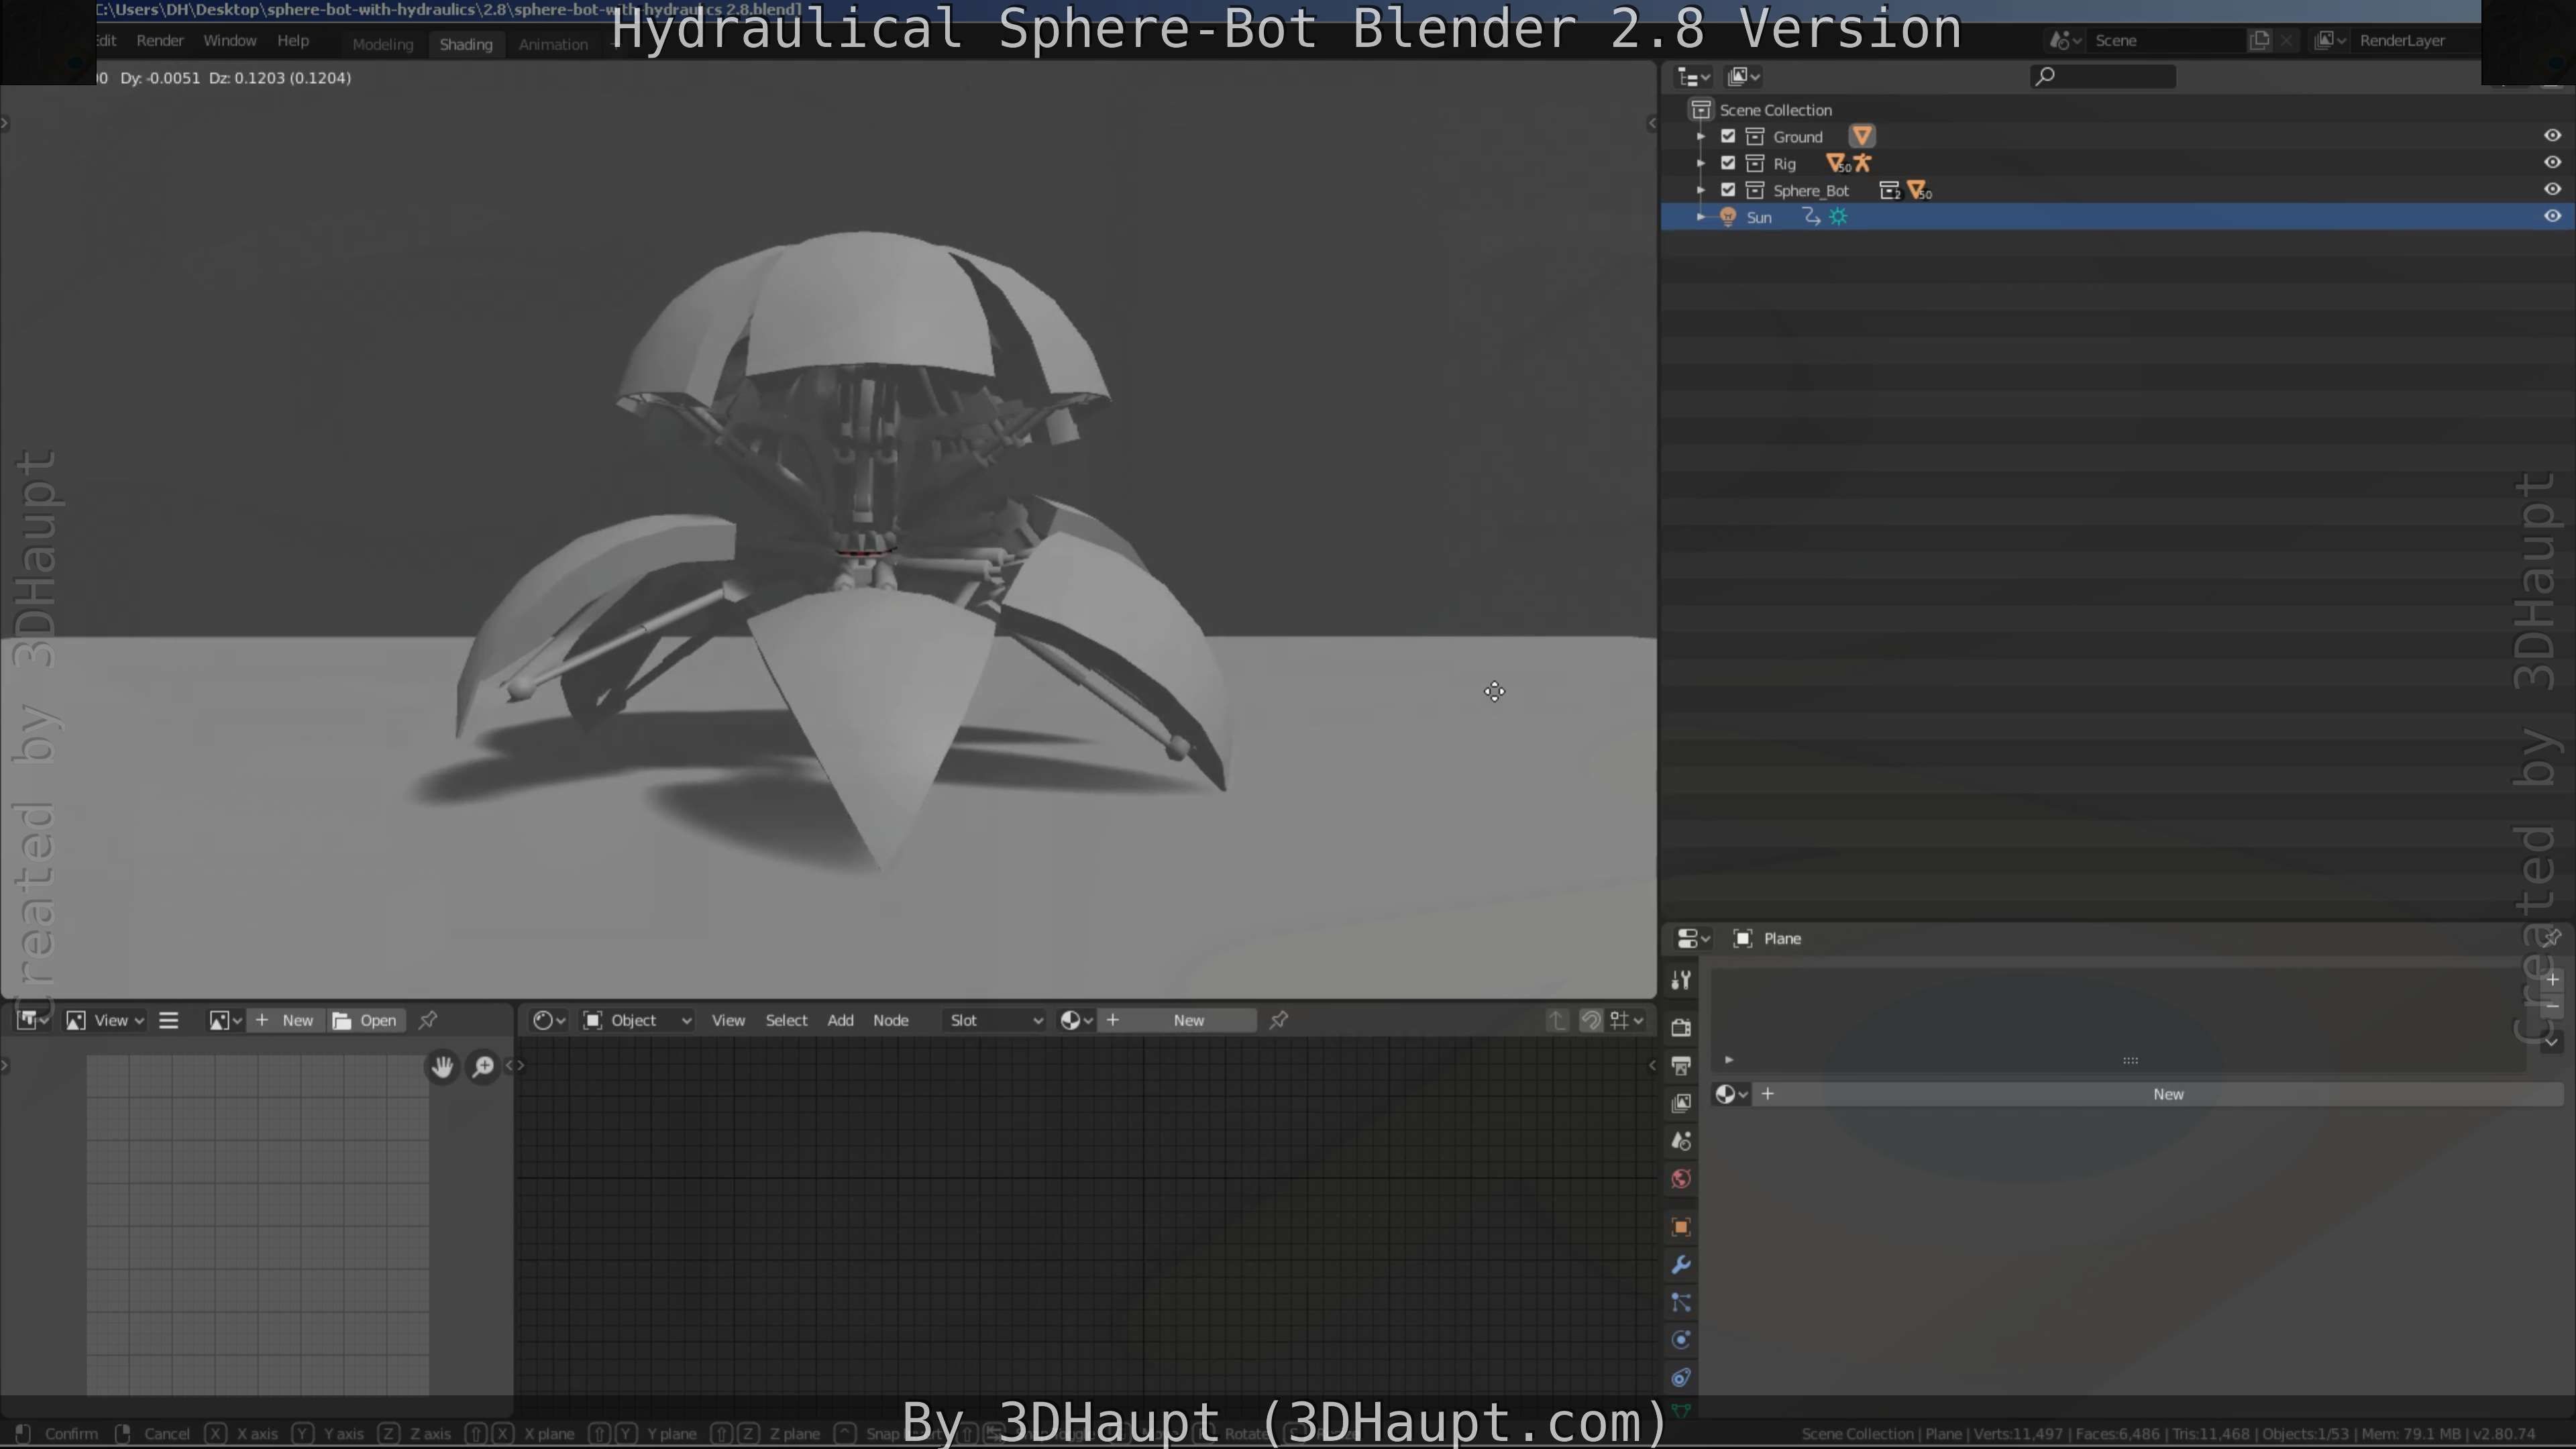The image size is (2576, 1449).
Task: Switch to the Modeling workspace tab
Action: 382,44
